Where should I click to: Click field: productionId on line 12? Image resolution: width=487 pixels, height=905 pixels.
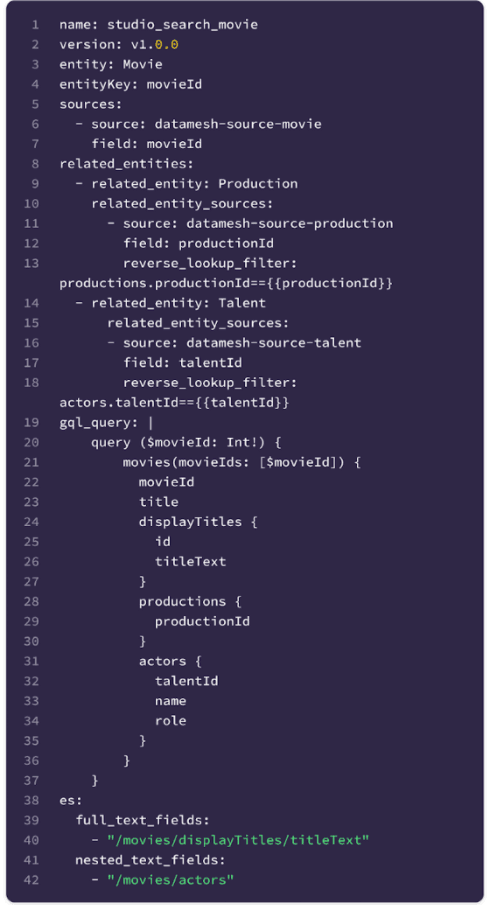tap(198, 243)
